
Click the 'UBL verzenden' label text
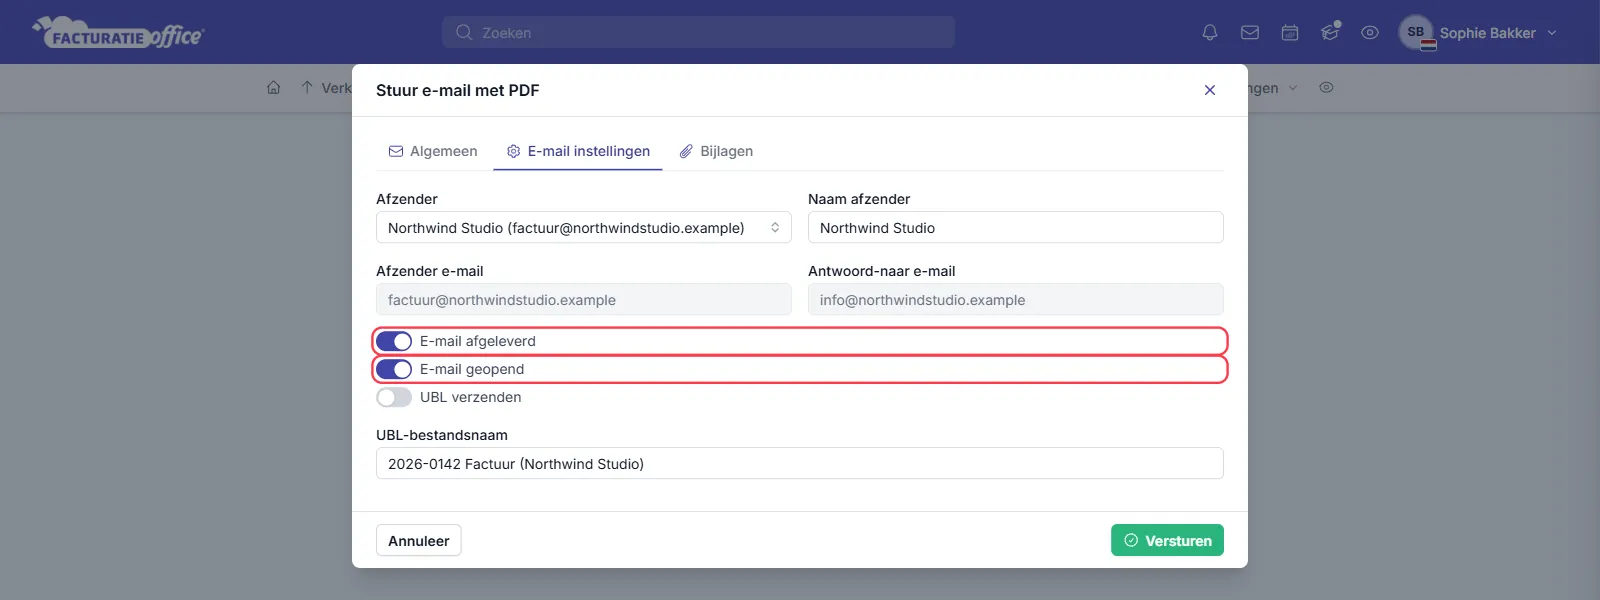pos(470,397)
